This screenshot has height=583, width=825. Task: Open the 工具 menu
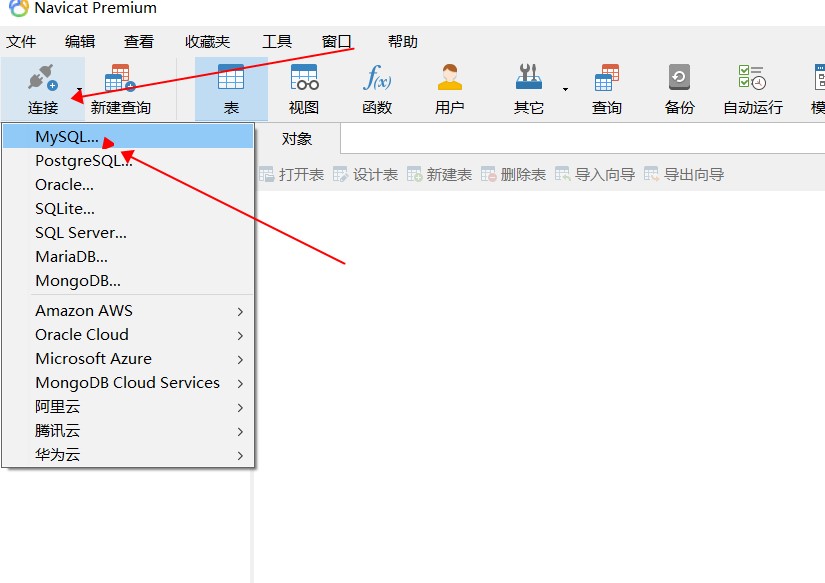coord(277,42)
